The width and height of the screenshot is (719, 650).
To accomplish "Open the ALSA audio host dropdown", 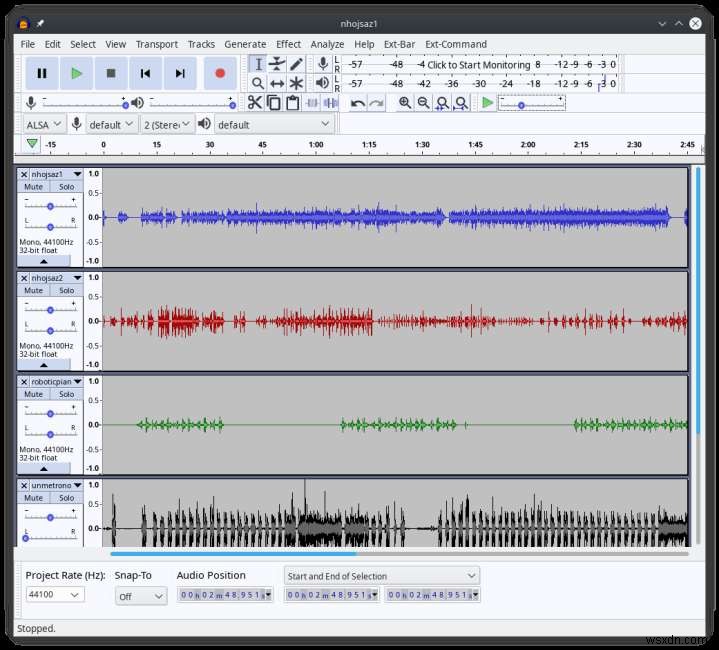I will click(x=44, y=124).
